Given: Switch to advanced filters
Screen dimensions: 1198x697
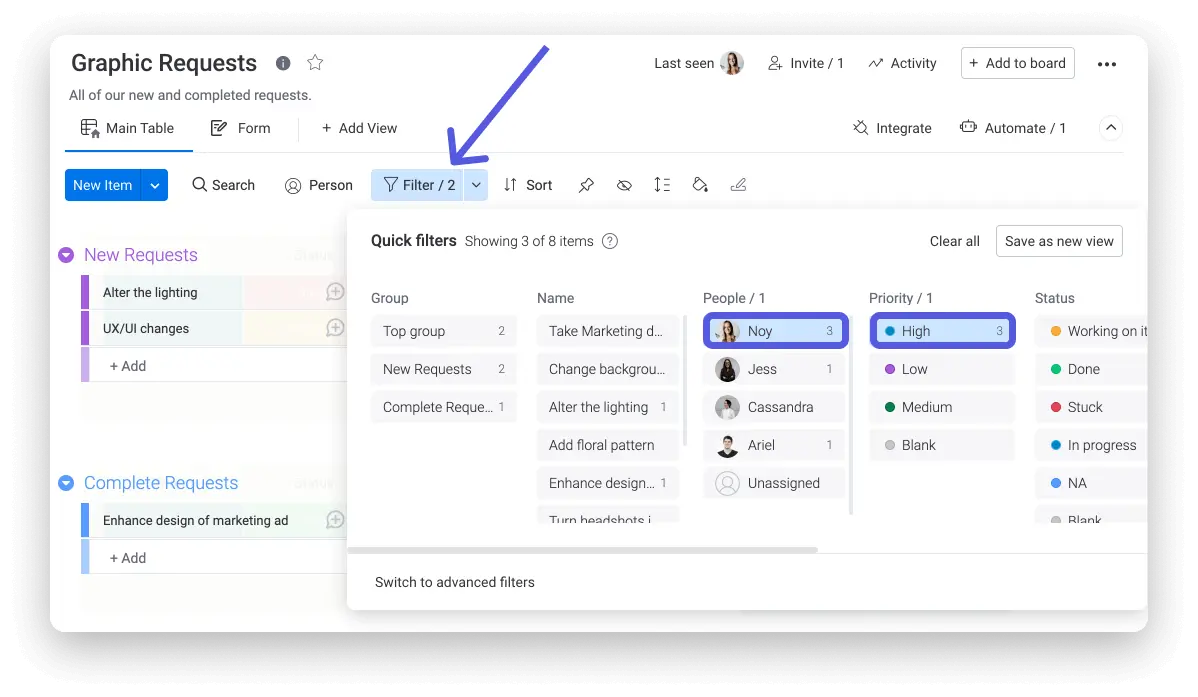Looking at the screenshot, I should pyautogui.click(x=455, y=581).
